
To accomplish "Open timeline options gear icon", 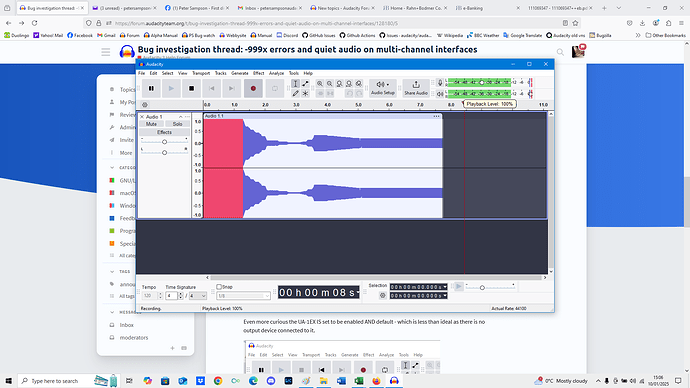I will [145, 105].
